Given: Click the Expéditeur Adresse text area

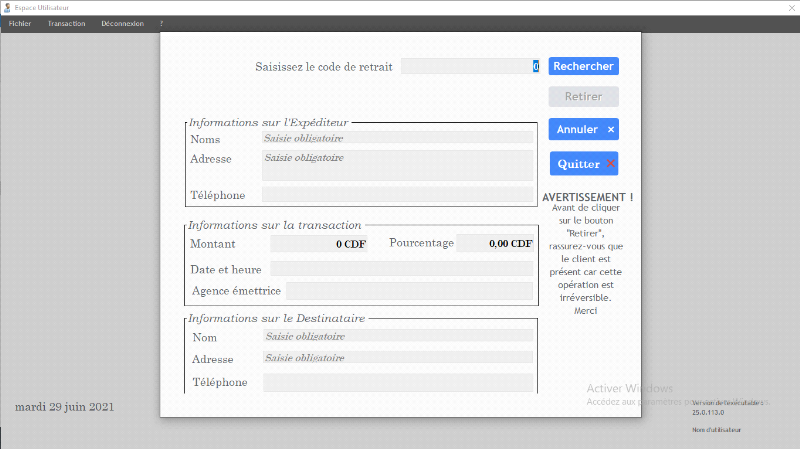Looking at the screenshot, I should pyautogui.click(x=397, y=165).
